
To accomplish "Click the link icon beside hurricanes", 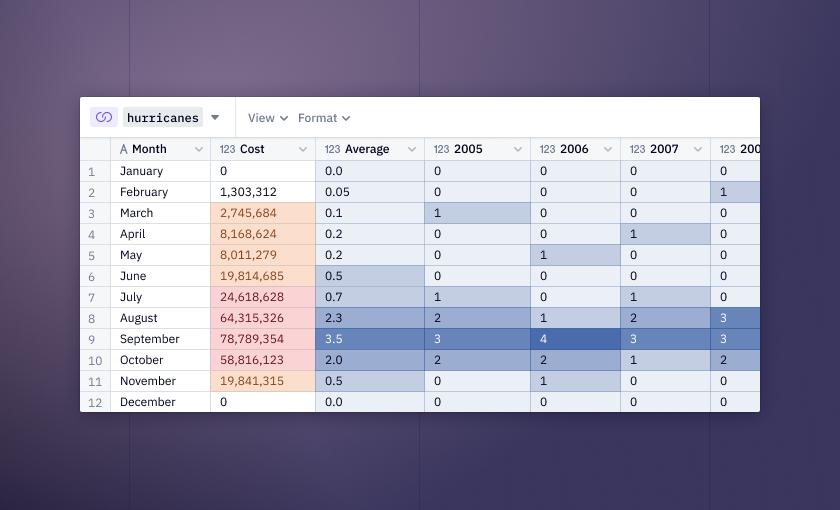I will pyautogui.click(x=104, y=117).
